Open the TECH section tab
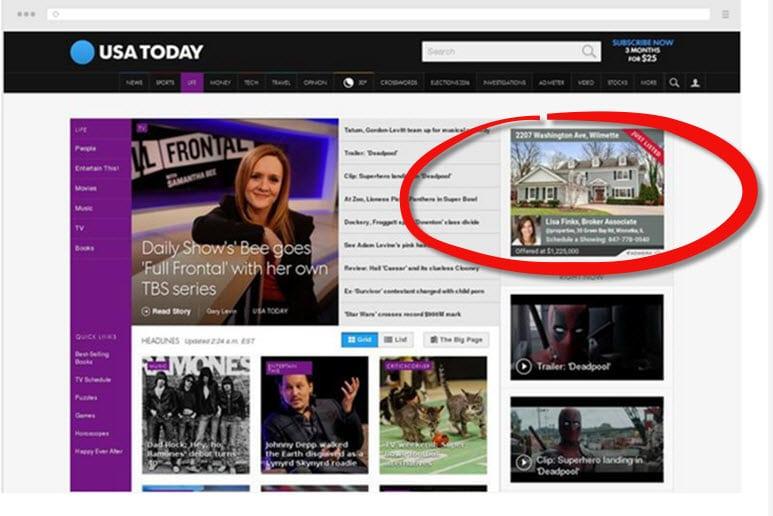Viewport: 773px width, 516px height. pyautogui.click(x=251, y=83)
